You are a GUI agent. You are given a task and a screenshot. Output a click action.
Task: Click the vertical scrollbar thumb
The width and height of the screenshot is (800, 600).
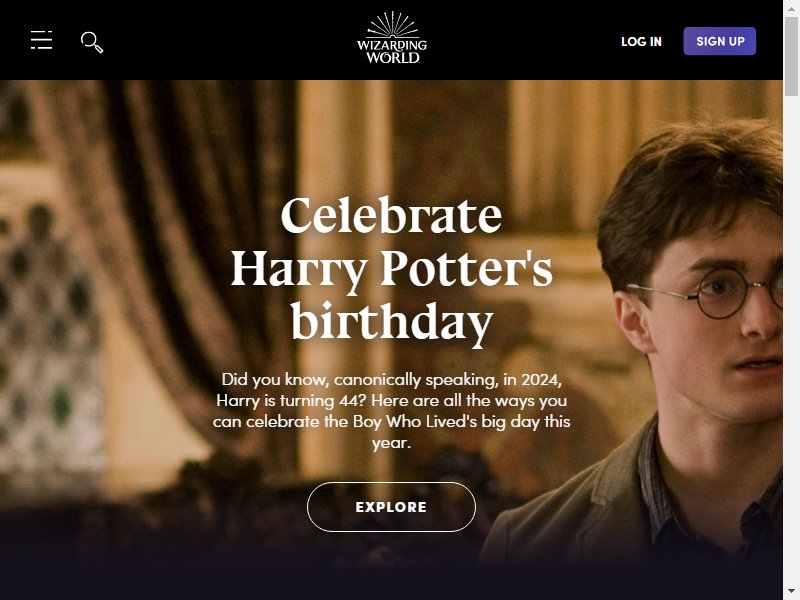tap(791, 56)
